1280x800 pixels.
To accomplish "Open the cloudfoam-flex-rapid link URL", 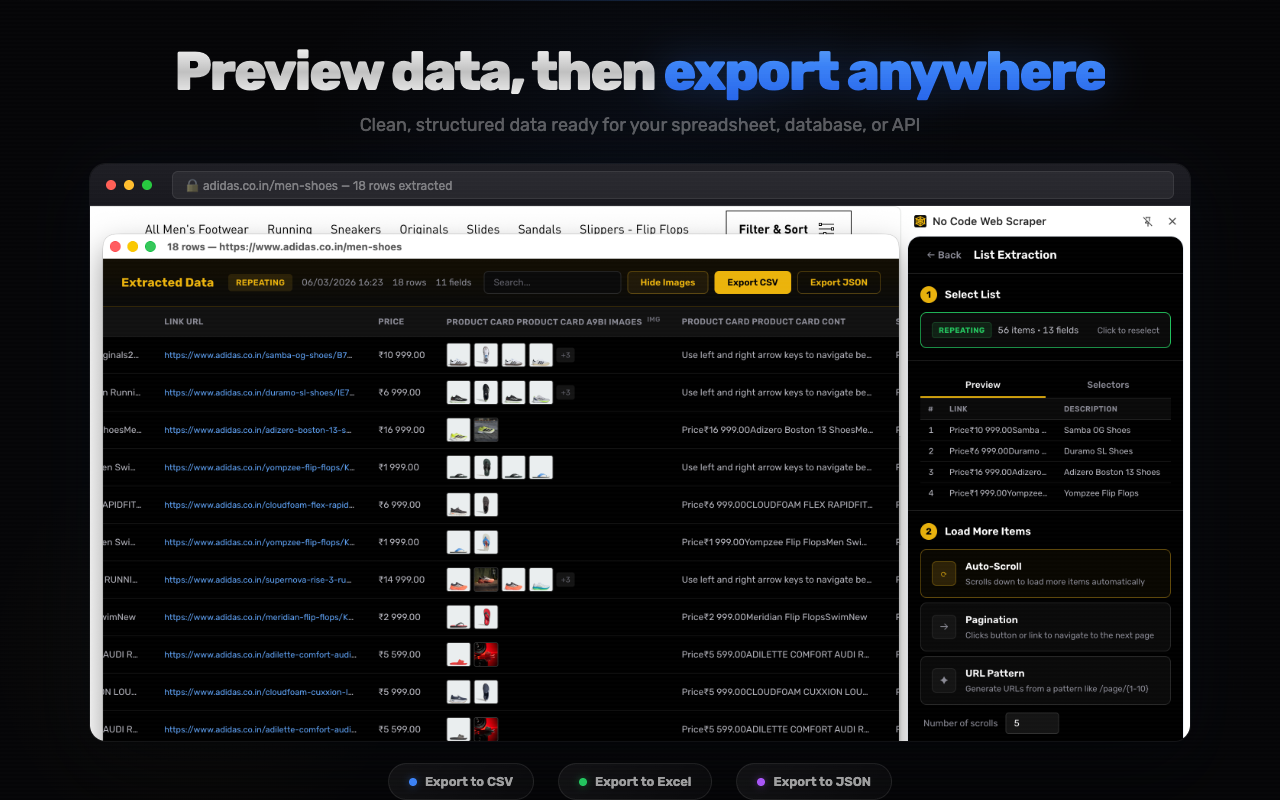I will pyautogui.click(x=259, y=505).
